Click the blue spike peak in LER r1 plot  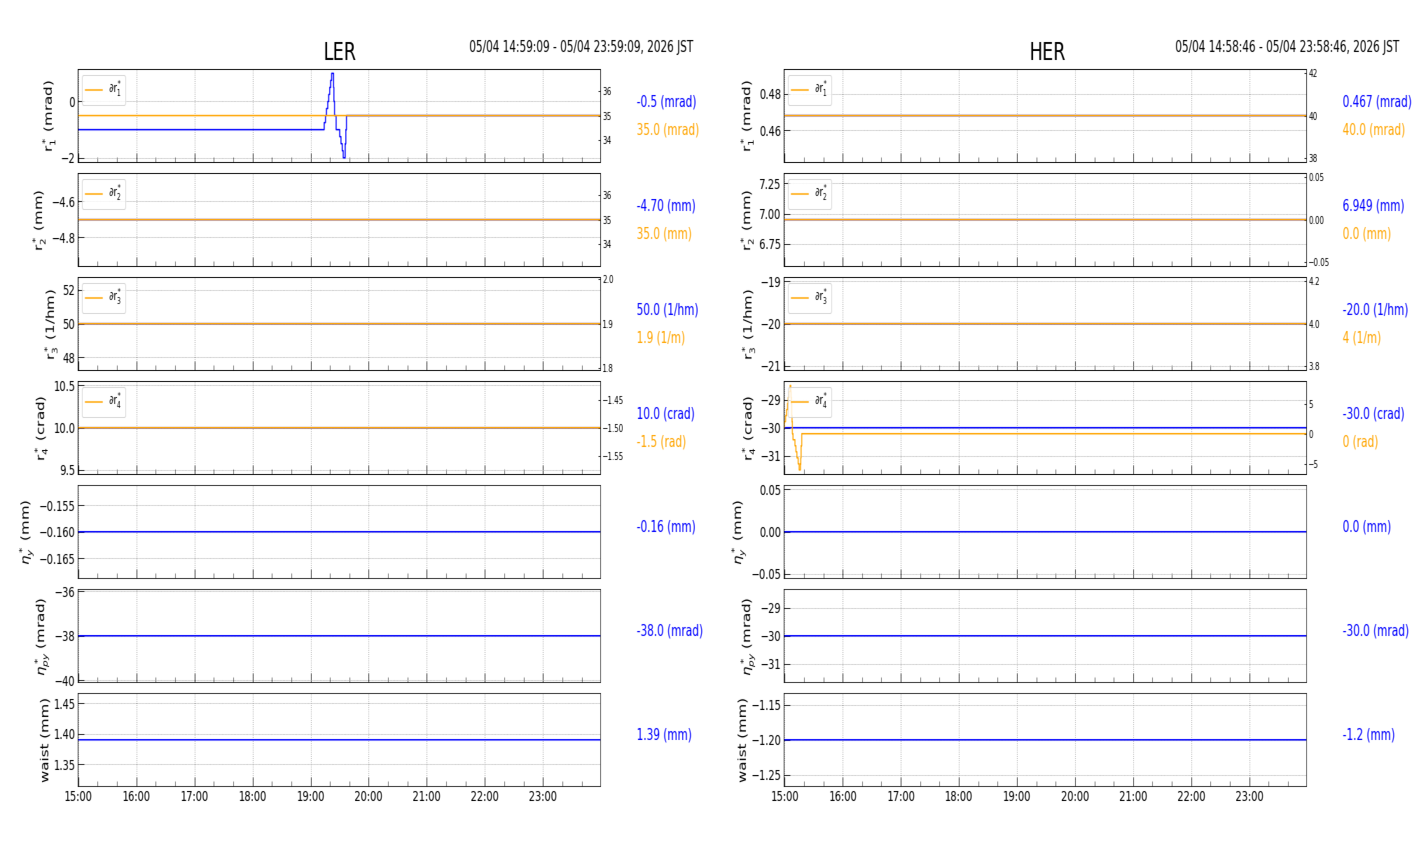[x=332, y=75]
